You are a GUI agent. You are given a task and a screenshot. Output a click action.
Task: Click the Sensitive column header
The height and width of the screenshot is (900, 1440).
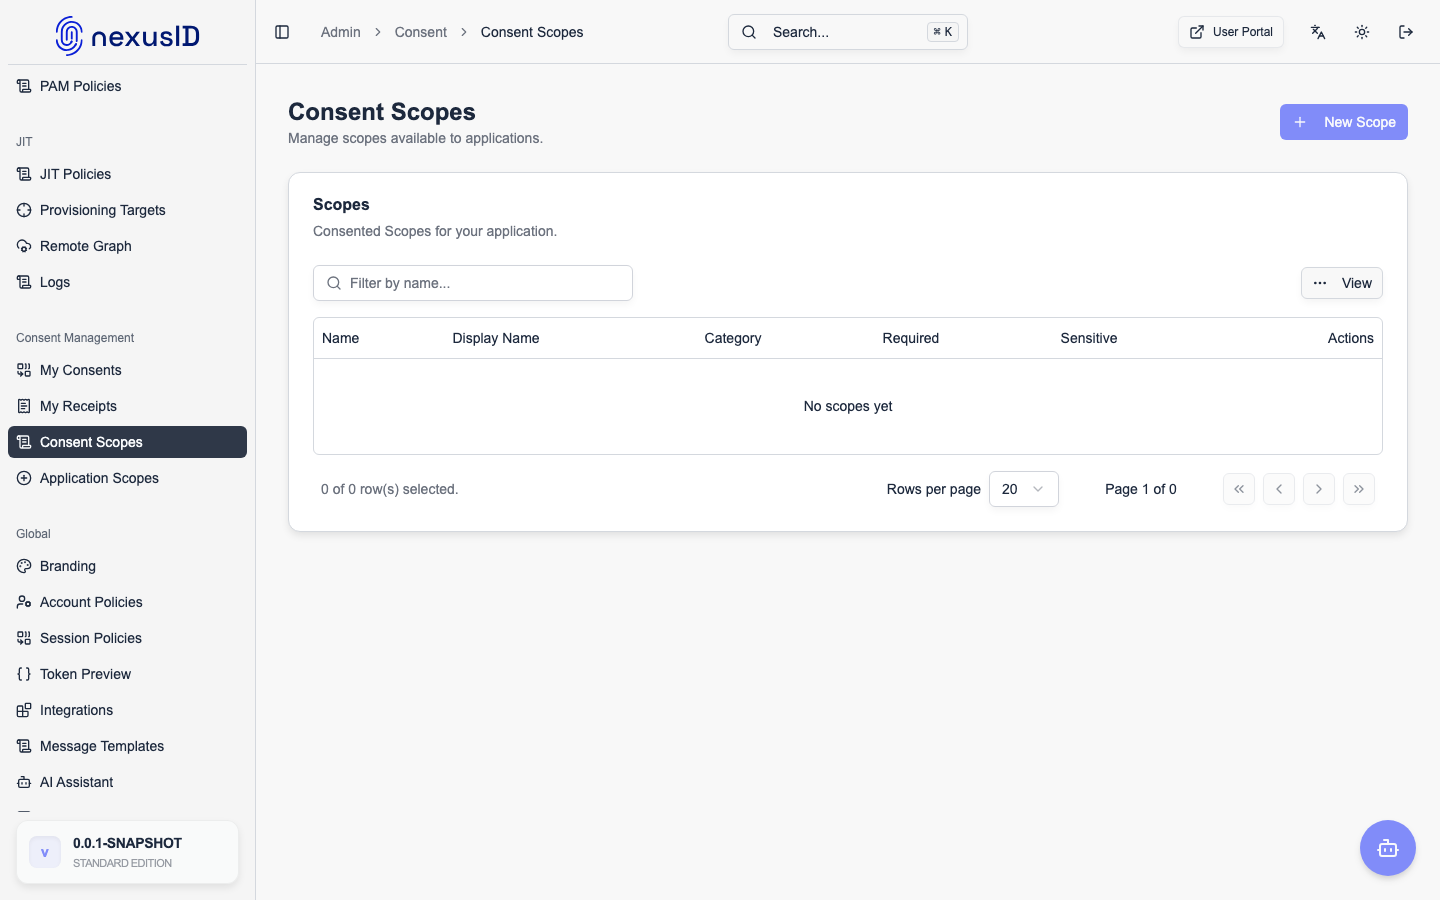(x=1089, y=338)
